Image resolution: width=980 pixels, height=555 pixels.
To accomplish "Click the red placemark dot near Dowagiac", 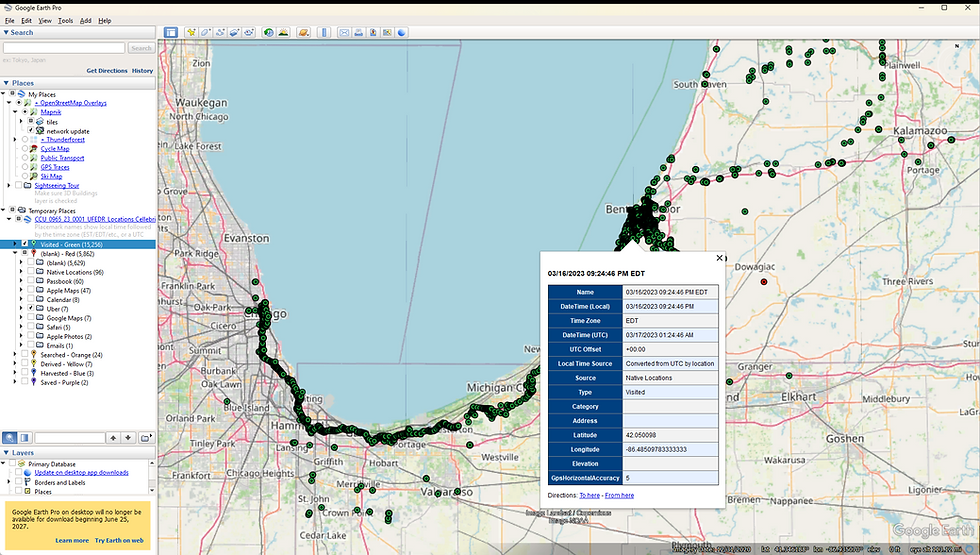I will (764, 282).
